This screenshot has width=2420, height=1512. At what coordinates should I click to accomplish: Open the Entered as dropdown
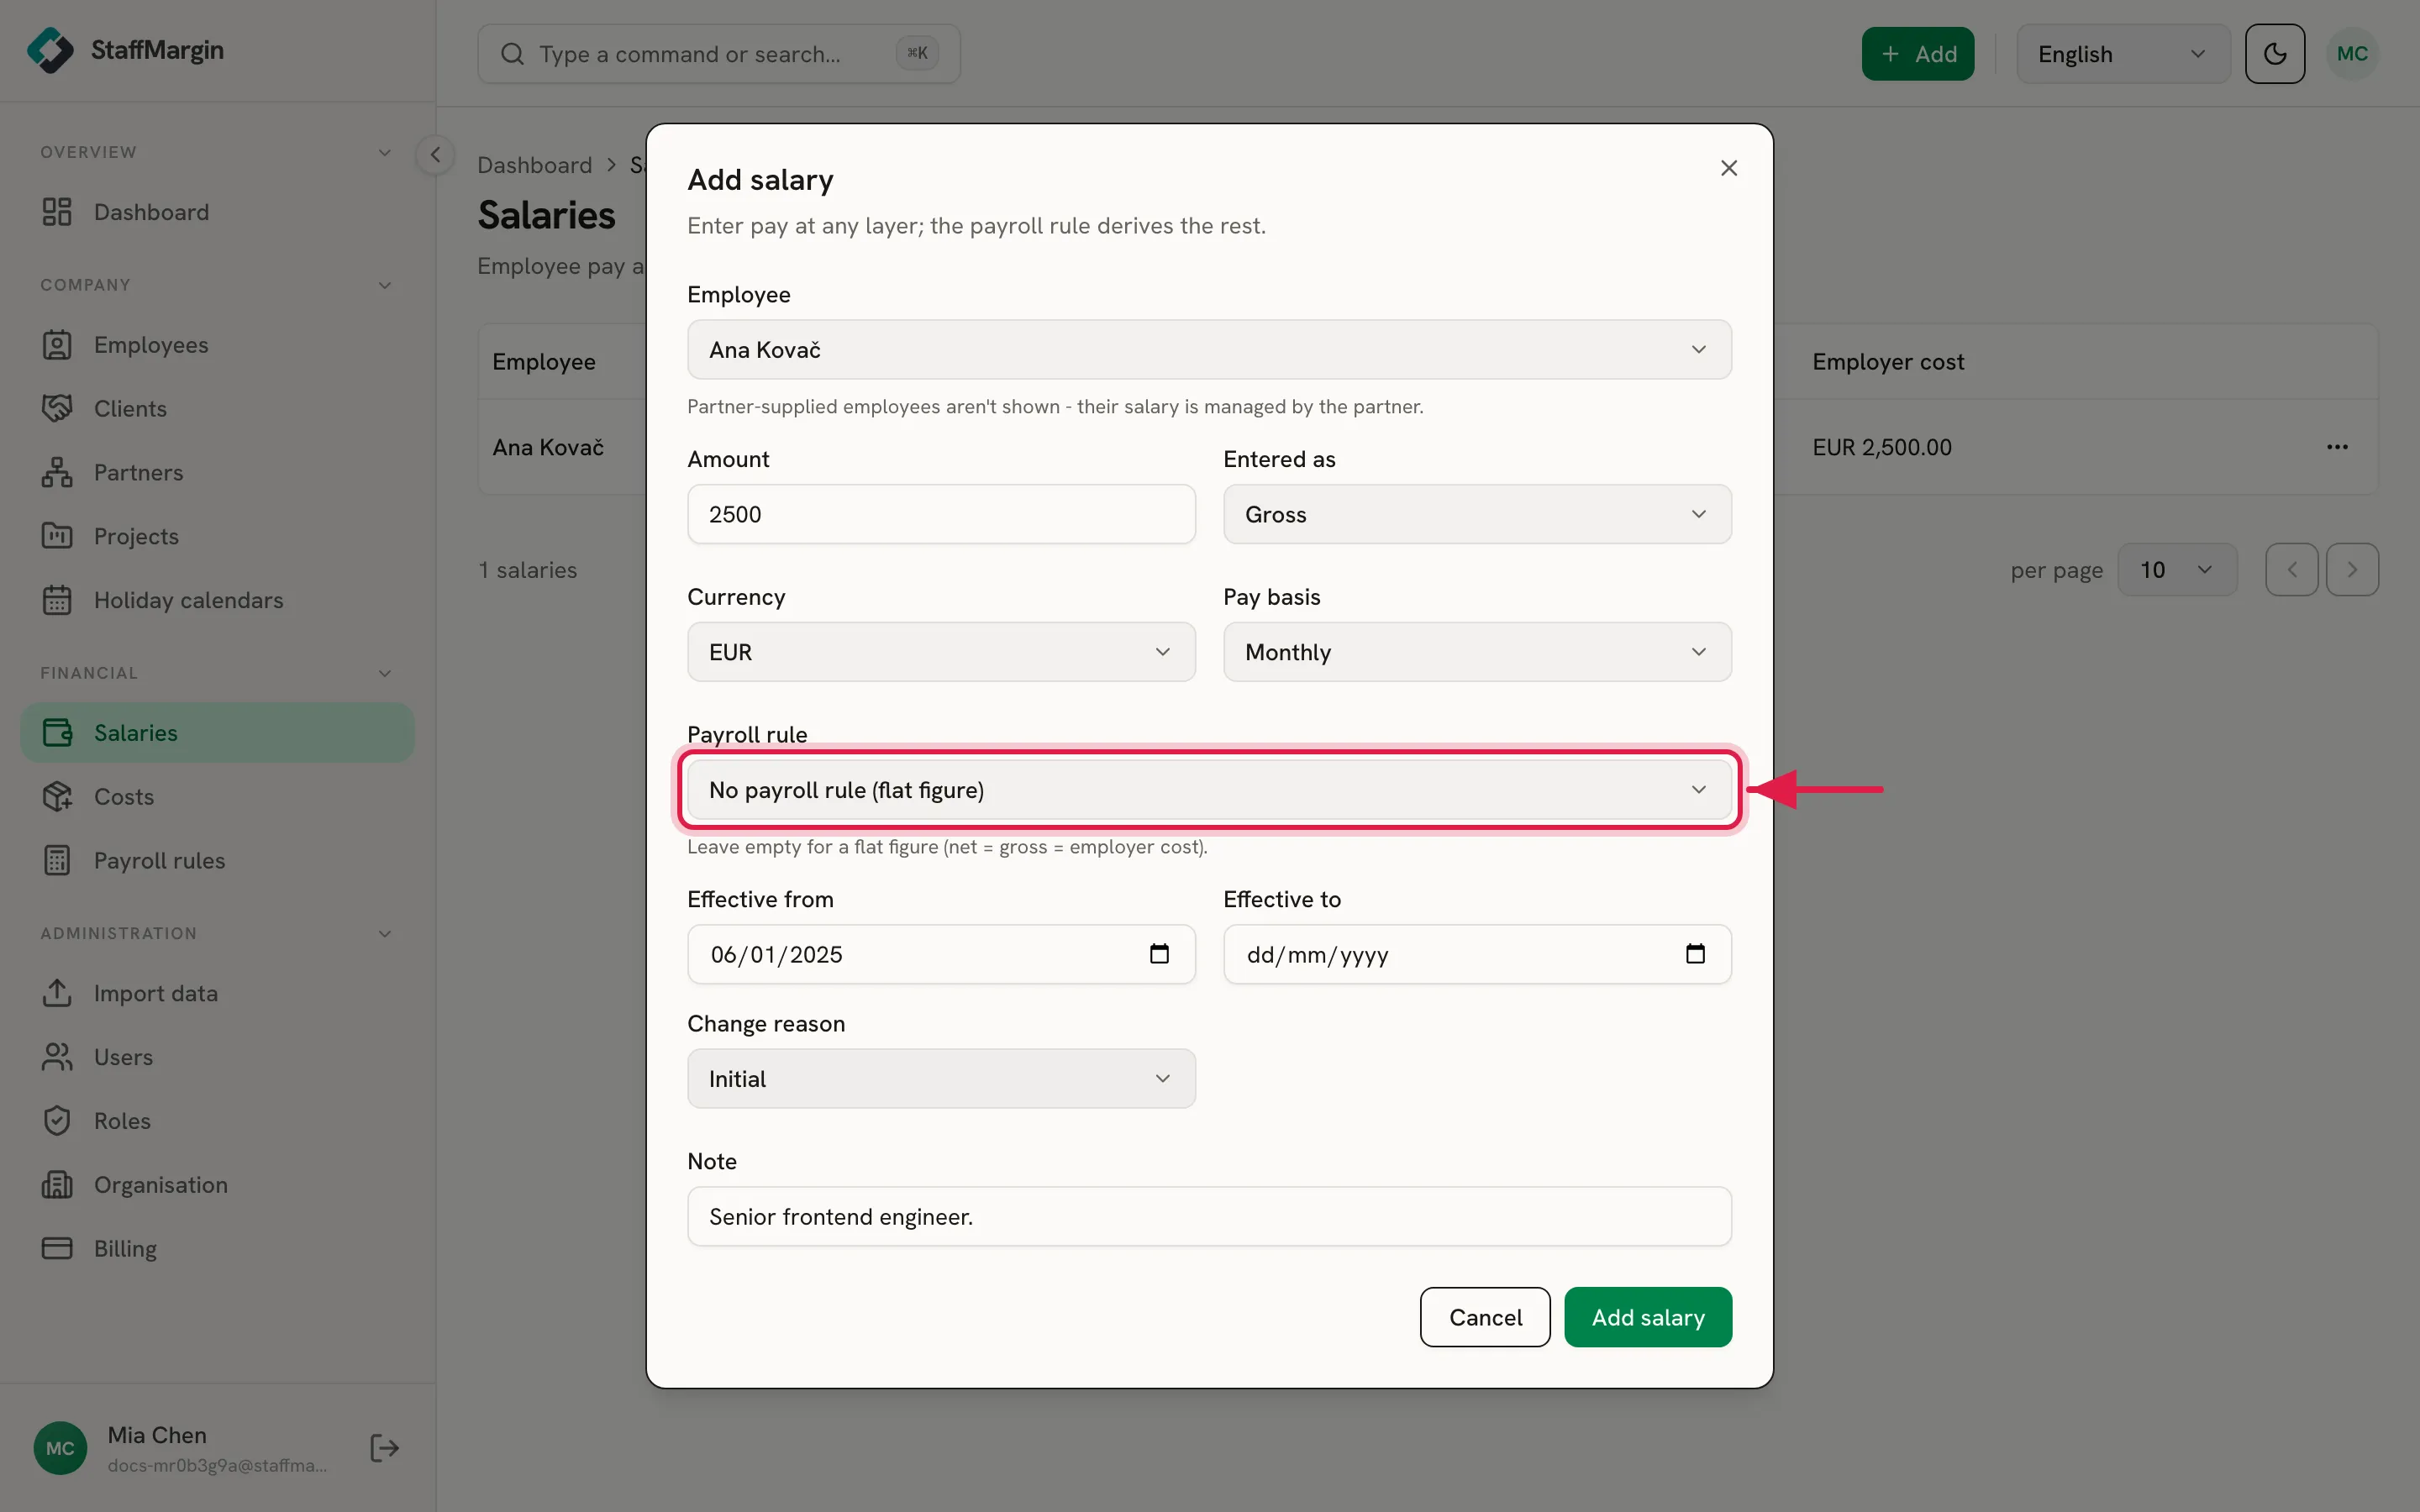point(1477,515)
